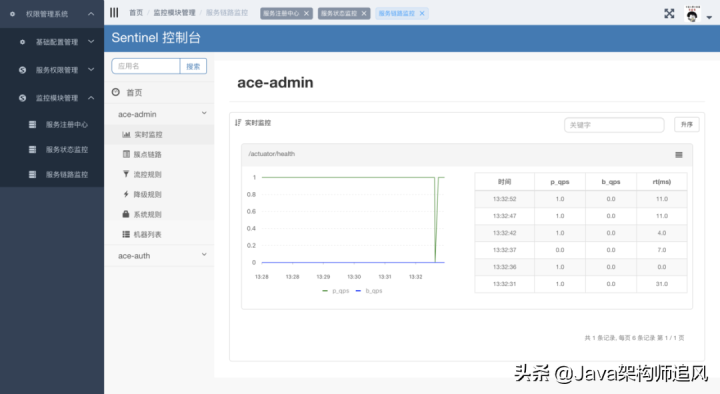Toggle the b_qps legend series
The image size is (720, 394).
click(369, 291)
